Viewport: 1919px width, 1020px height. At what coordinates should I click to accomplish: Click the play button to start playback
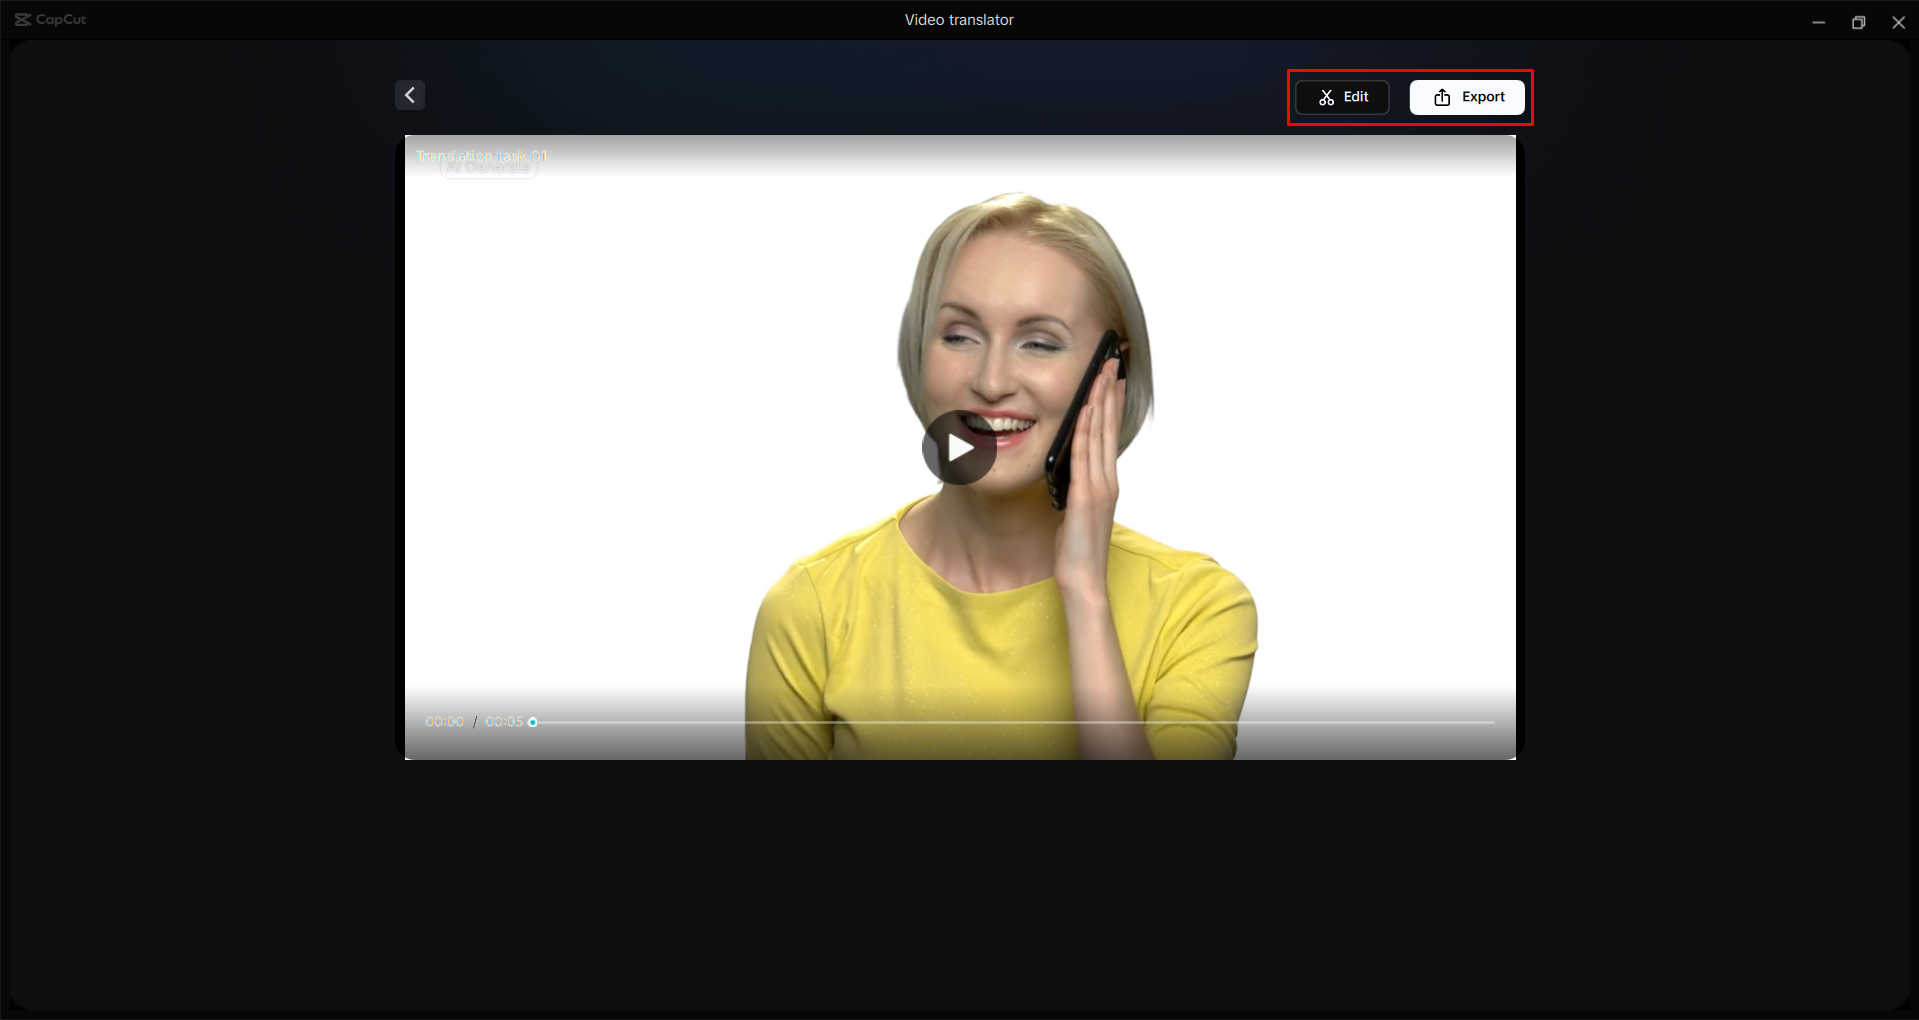[x=959, y=448]
